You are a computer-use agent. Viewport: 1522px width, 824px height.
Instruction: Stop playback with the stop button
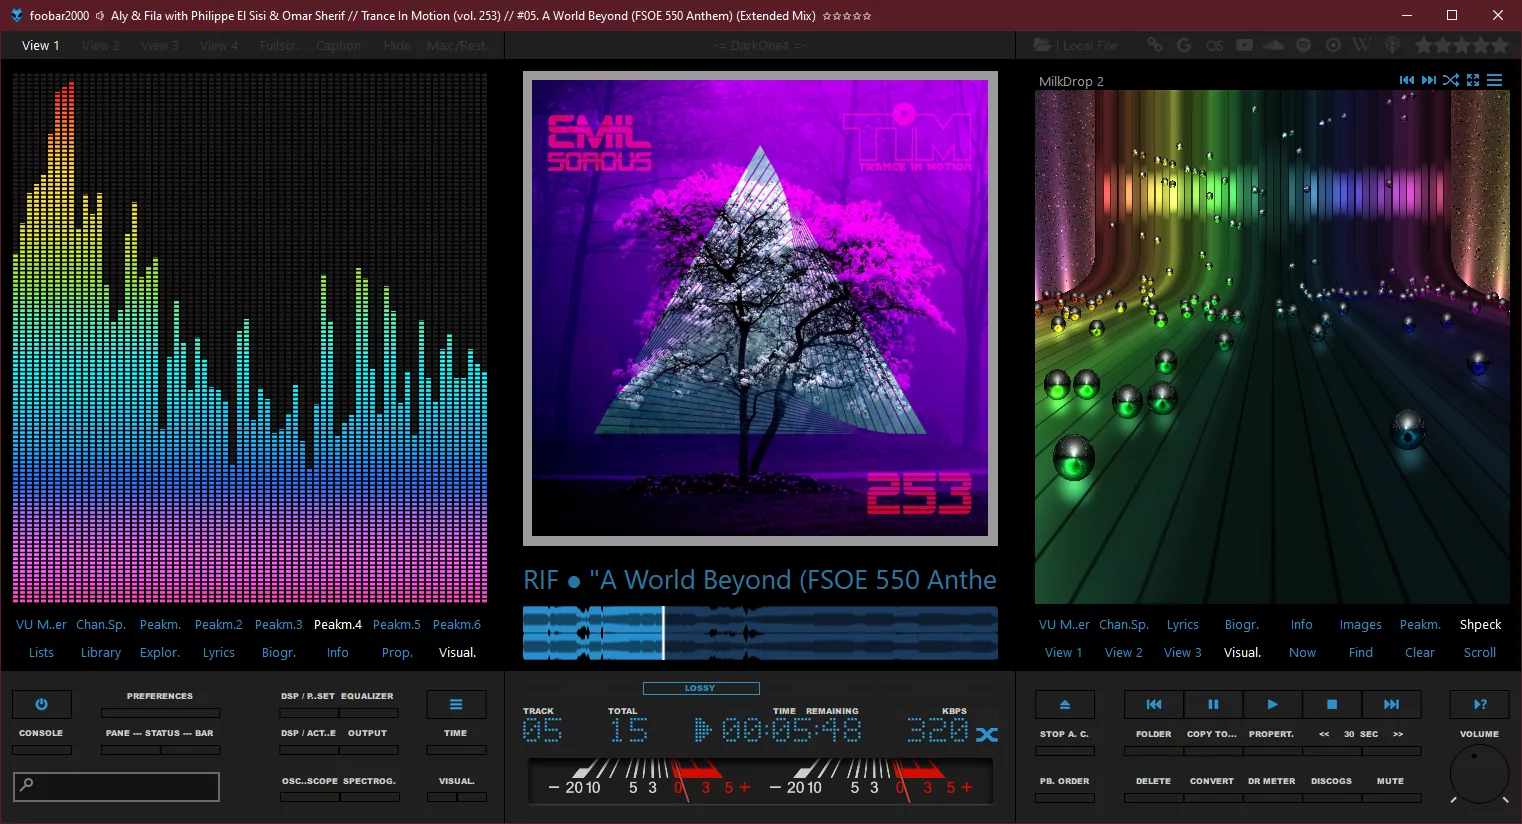coord(1332,704)
